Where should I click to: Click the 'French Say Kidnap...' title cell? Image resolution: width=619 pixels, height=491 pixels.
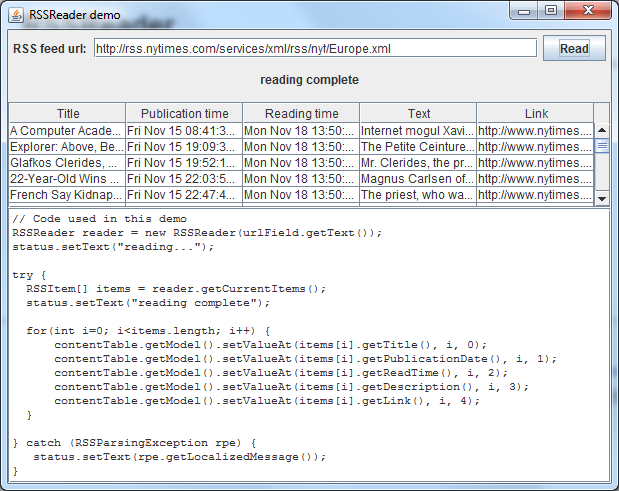[x=66, y=194]
